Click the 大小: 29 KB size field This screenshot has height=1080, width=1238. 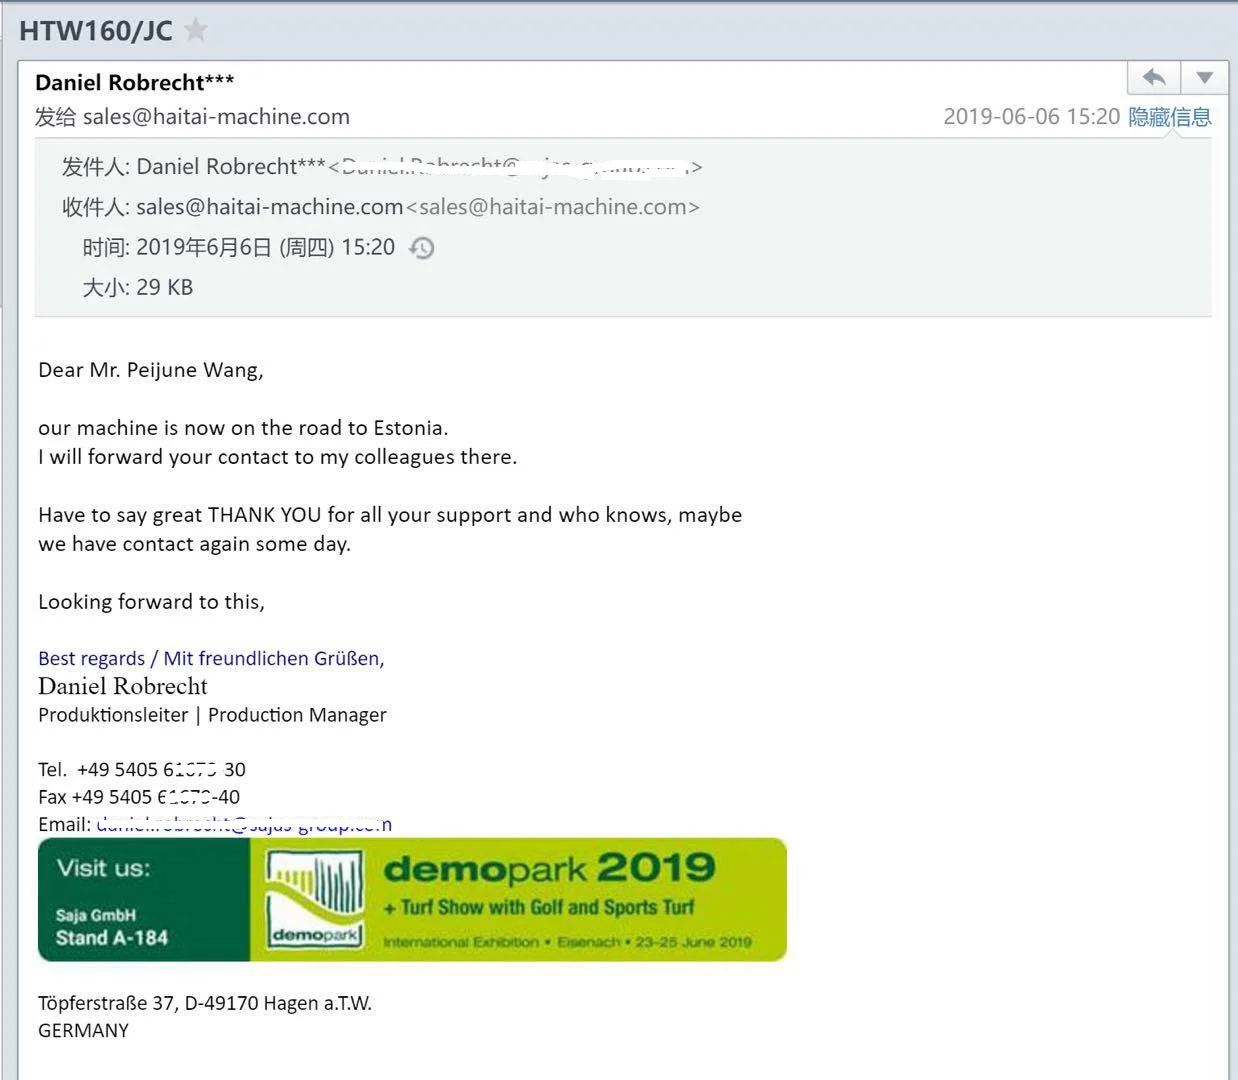(x=137, y=288)
